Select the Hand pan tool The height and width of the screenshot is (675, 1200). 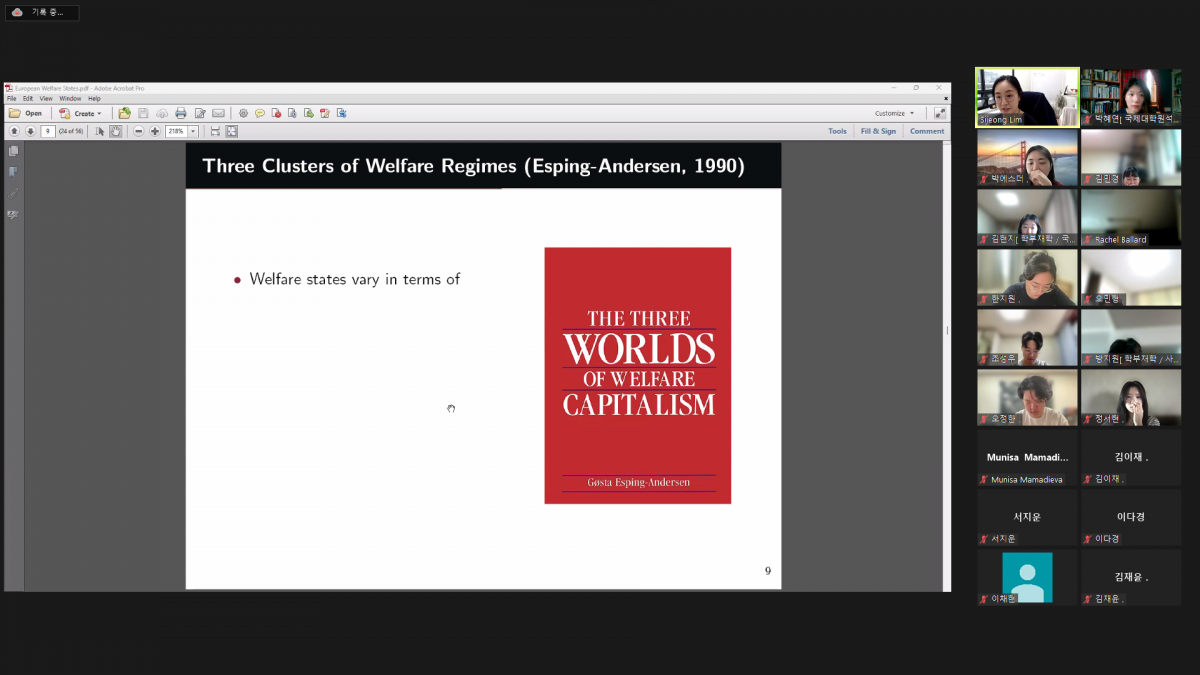coord(116,131)
